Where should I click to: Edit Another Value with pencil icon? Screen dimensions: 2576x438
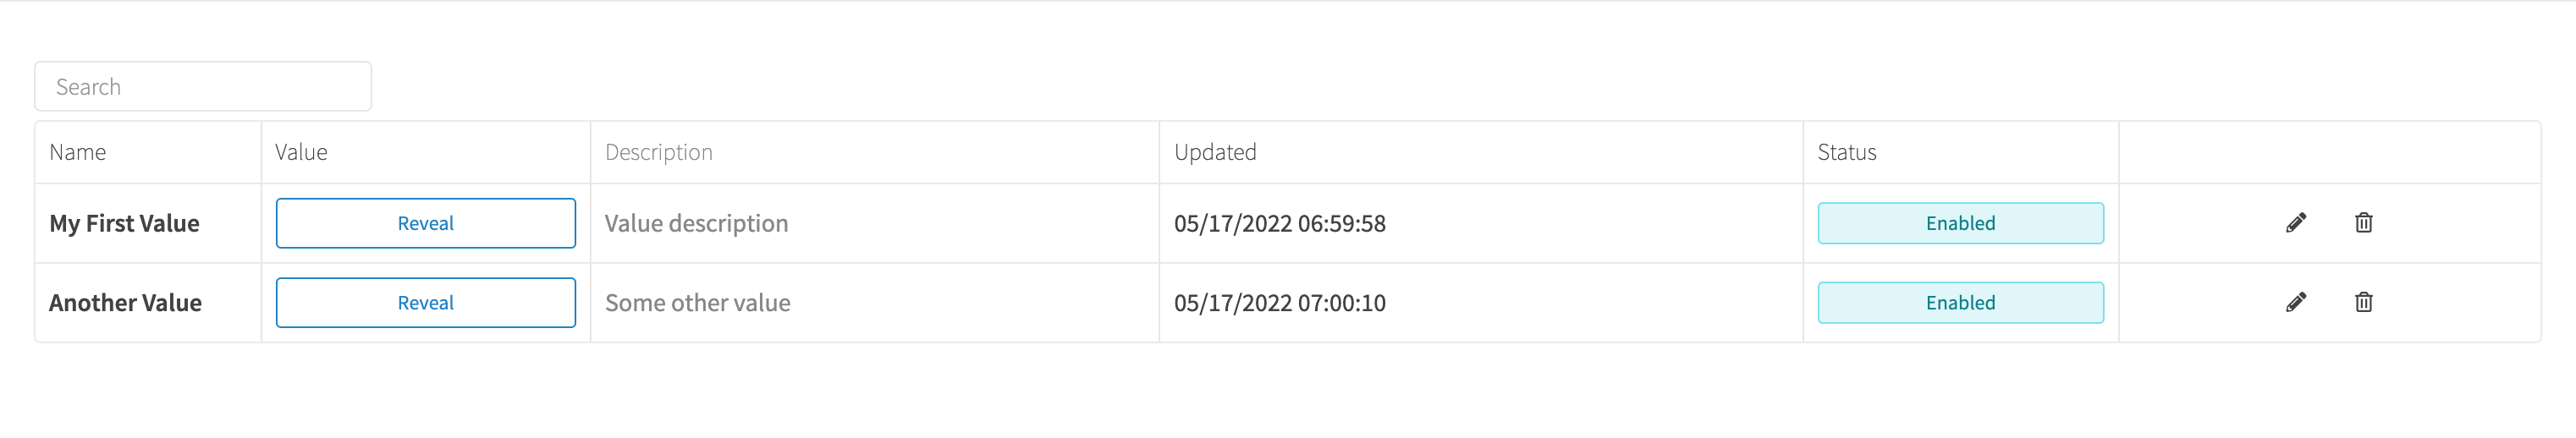click(x=2296, y=302)
